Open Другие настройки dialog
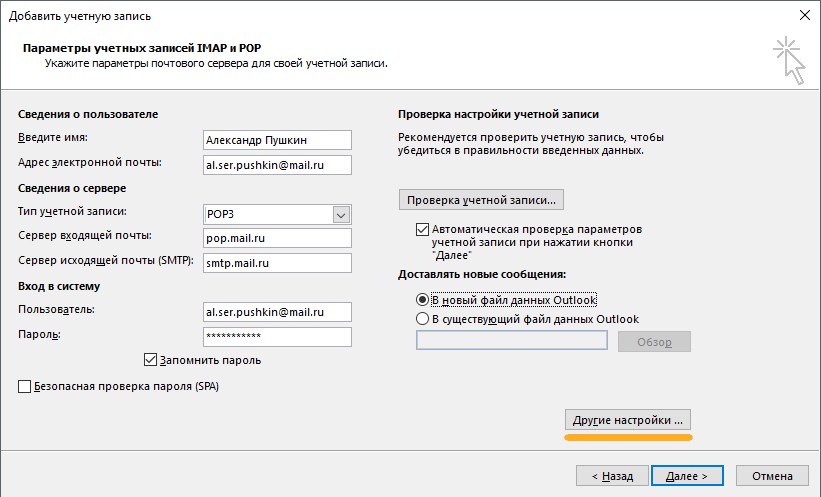The width and height of the screenshot is (821, 497). tap(628, 420)
